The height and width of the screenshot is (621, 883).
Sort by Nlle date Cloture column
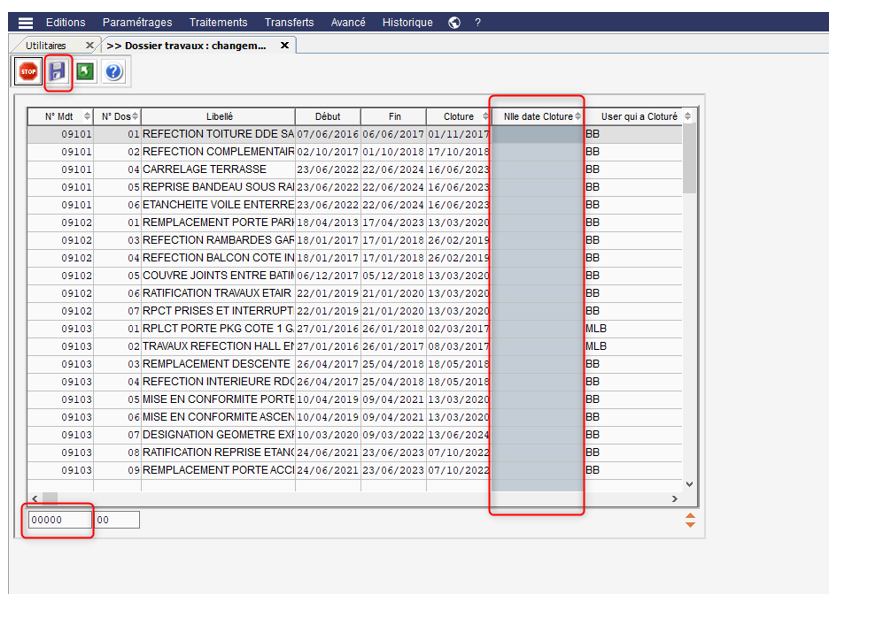pyautogui.click(x=538, y=117)
